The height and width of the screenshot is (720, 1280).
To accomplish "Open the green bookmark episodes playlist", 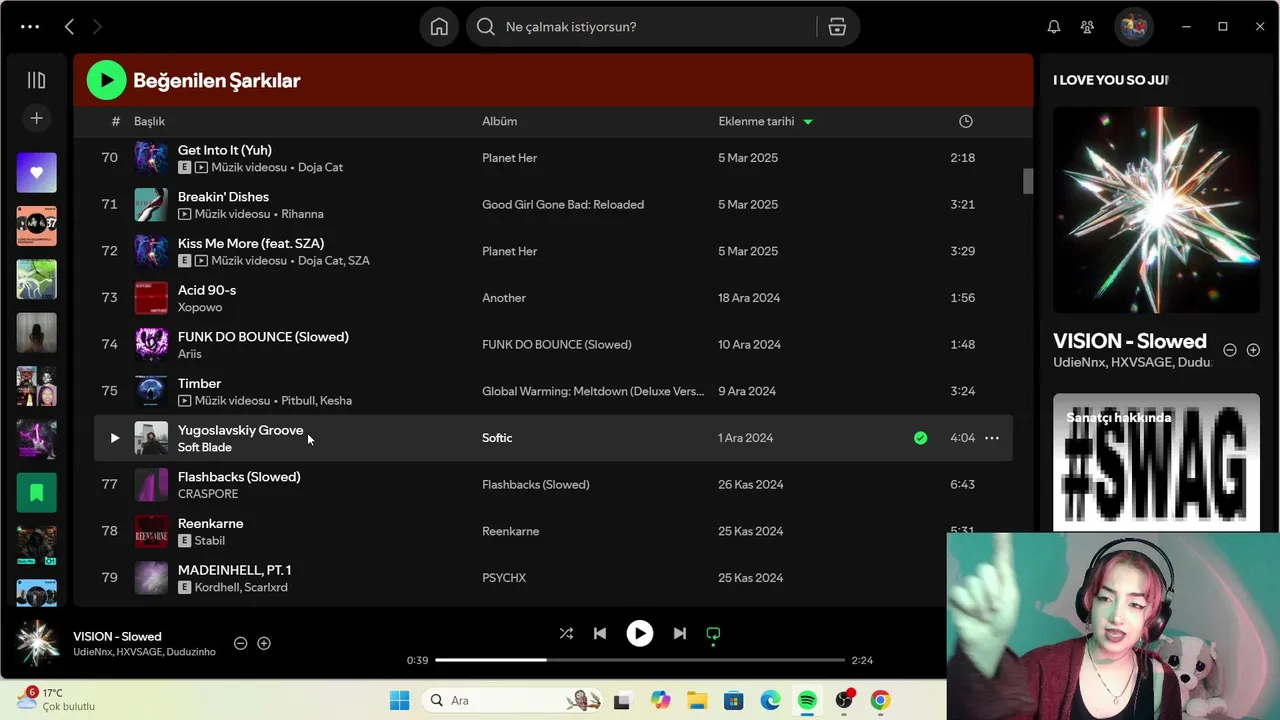I will [36, 492].
